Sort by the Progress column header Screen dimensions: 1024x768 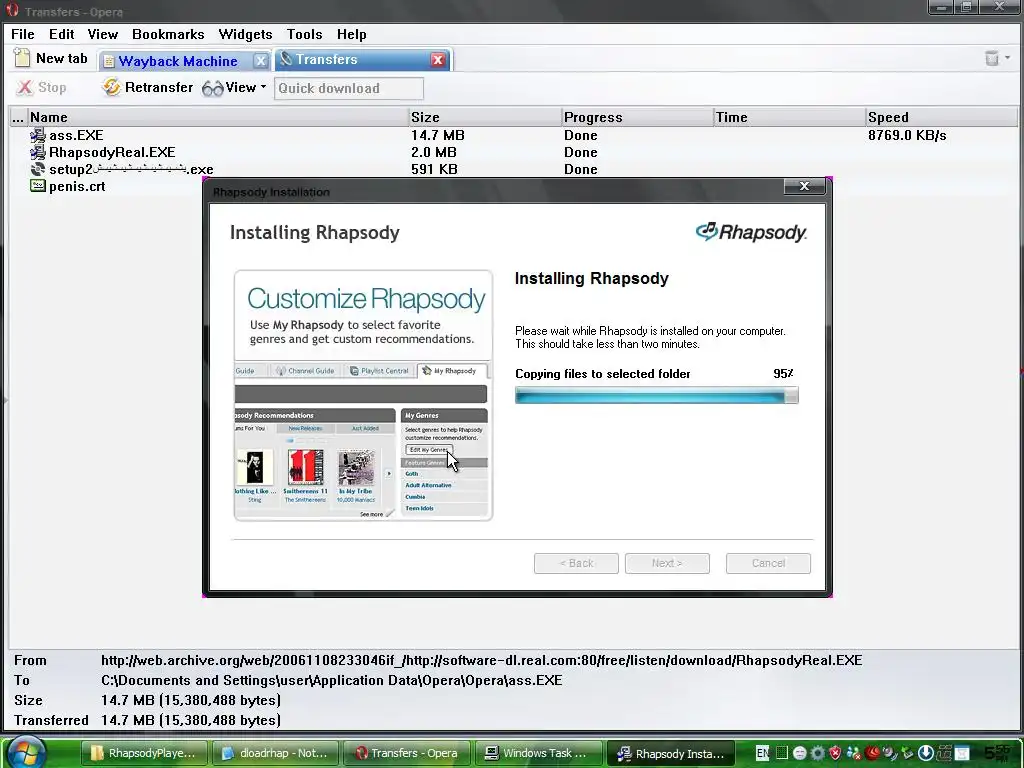click(637, 117)
